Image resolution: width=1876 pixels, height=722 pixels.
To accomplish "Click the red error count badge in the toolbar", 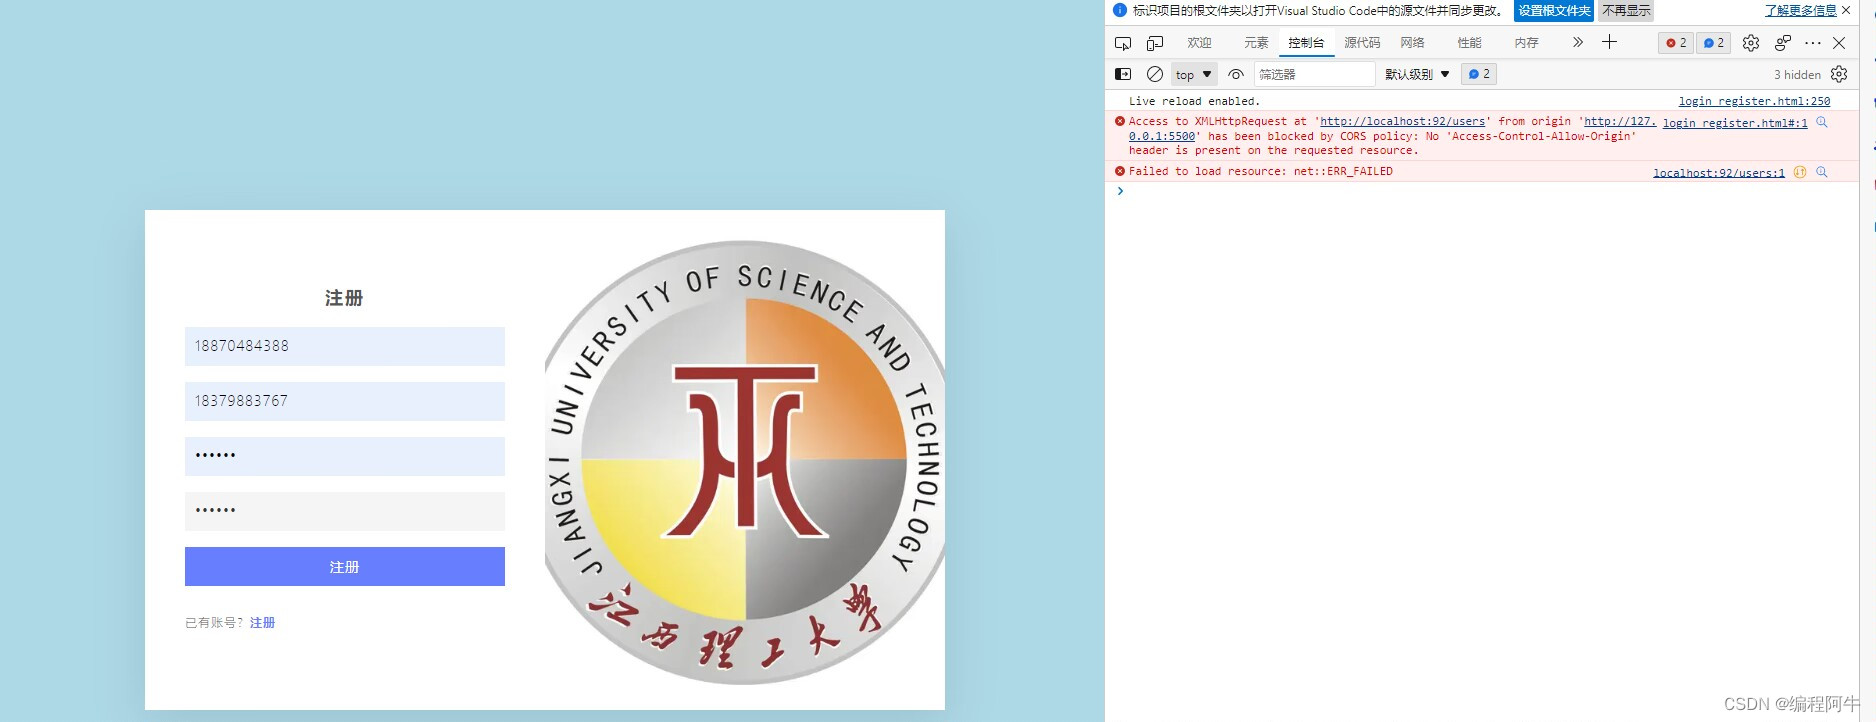I will [x=1676, y=43].
